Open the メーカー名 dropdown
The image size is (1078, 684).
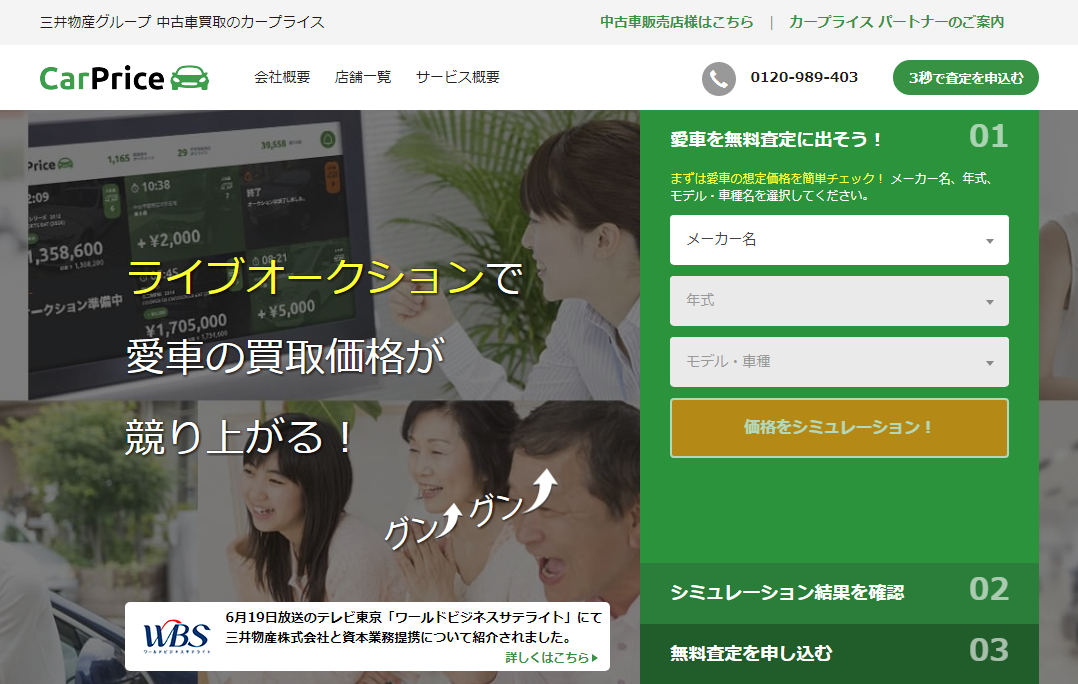838,240
